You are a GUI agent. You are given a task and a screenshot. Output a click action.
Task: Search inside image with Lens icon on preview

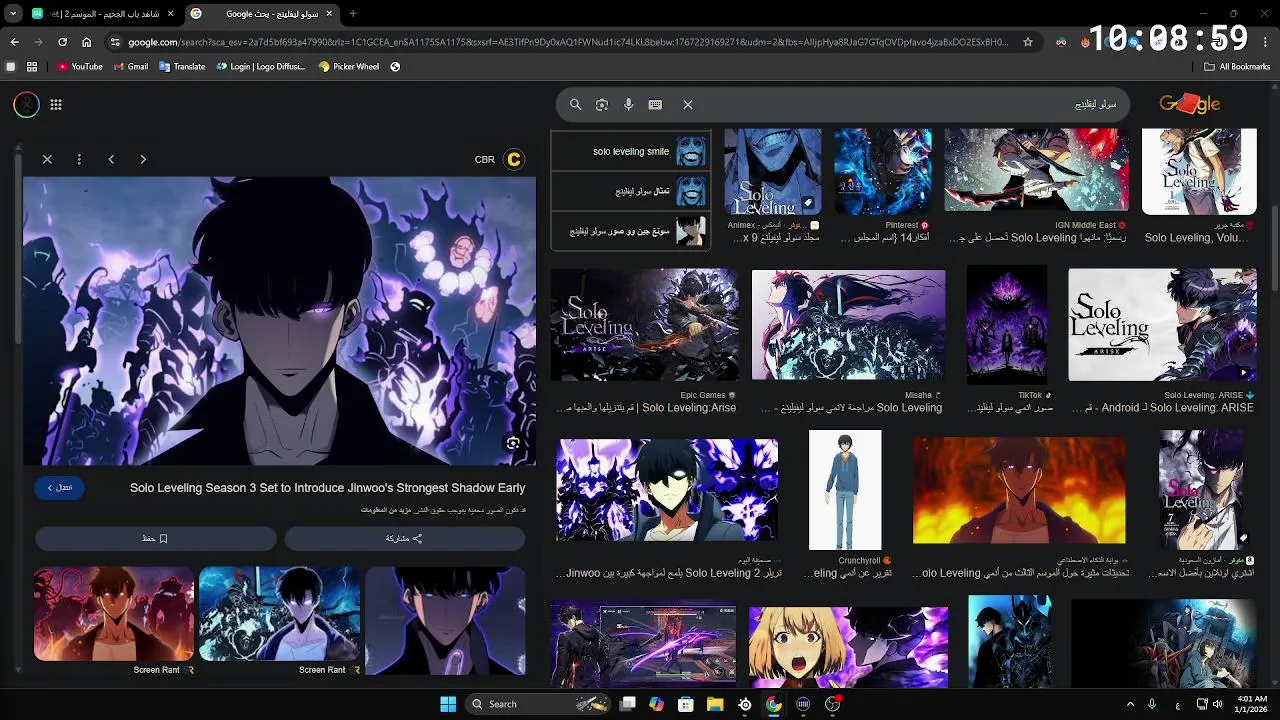[513, 443]
